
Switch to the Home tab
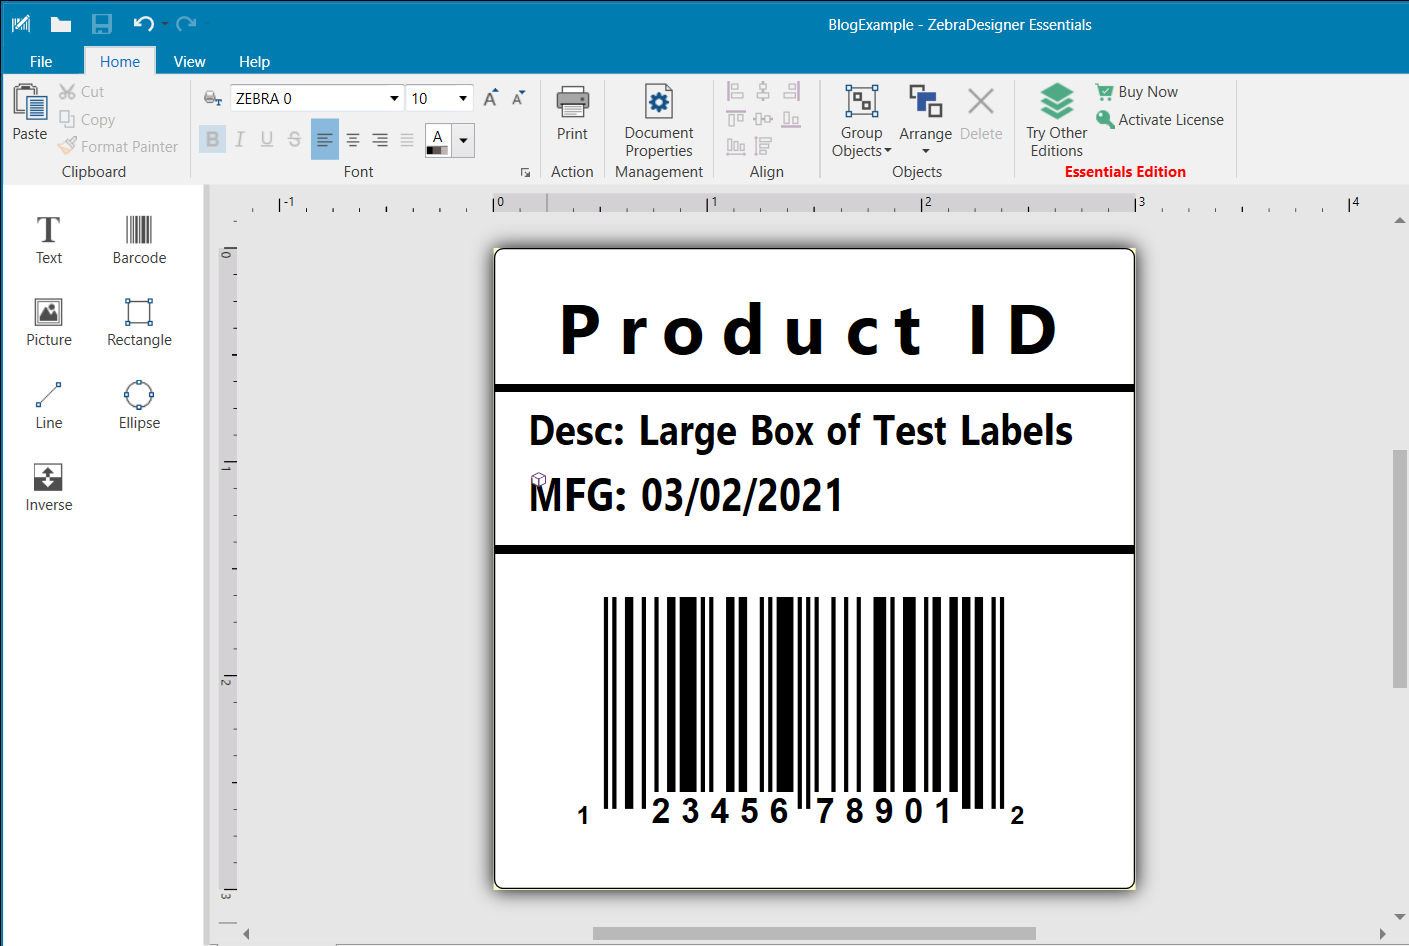(120, 61)
